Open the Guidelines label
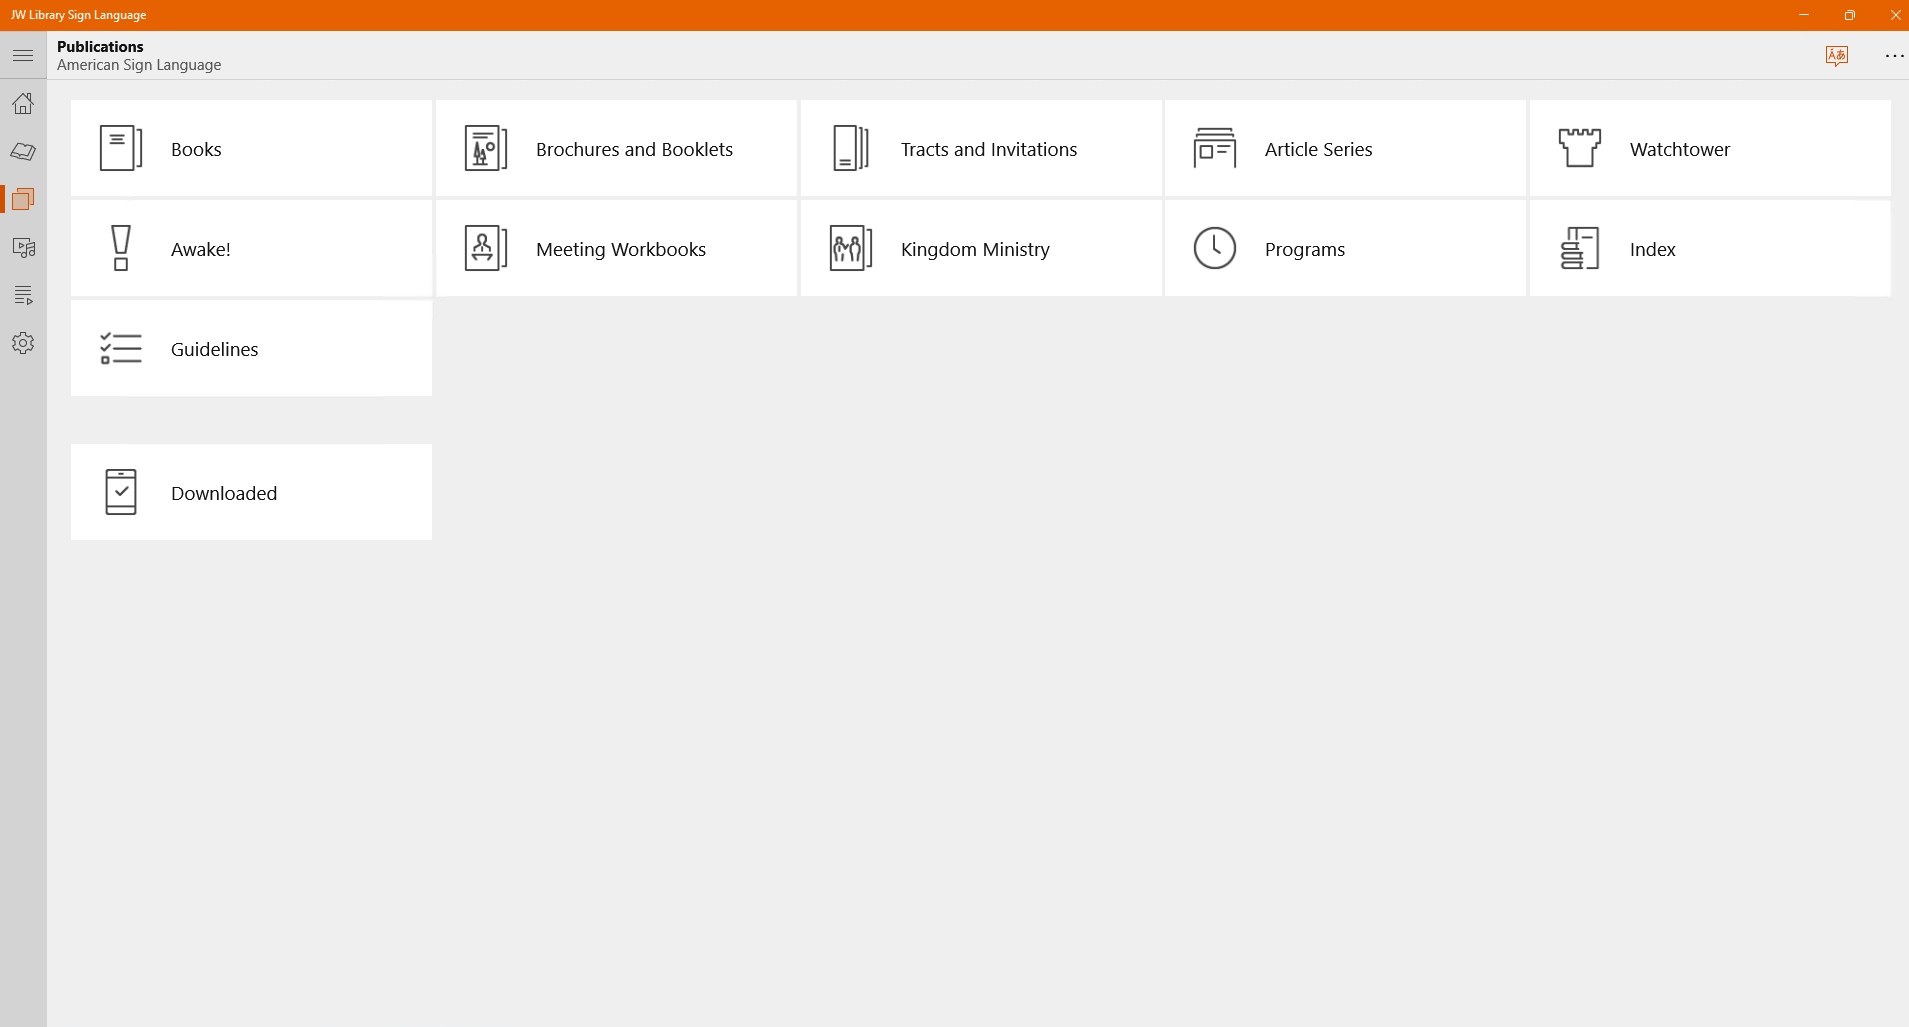Image resolution: width=1909 pixels, height=1027 pixels. pos(214,349)
